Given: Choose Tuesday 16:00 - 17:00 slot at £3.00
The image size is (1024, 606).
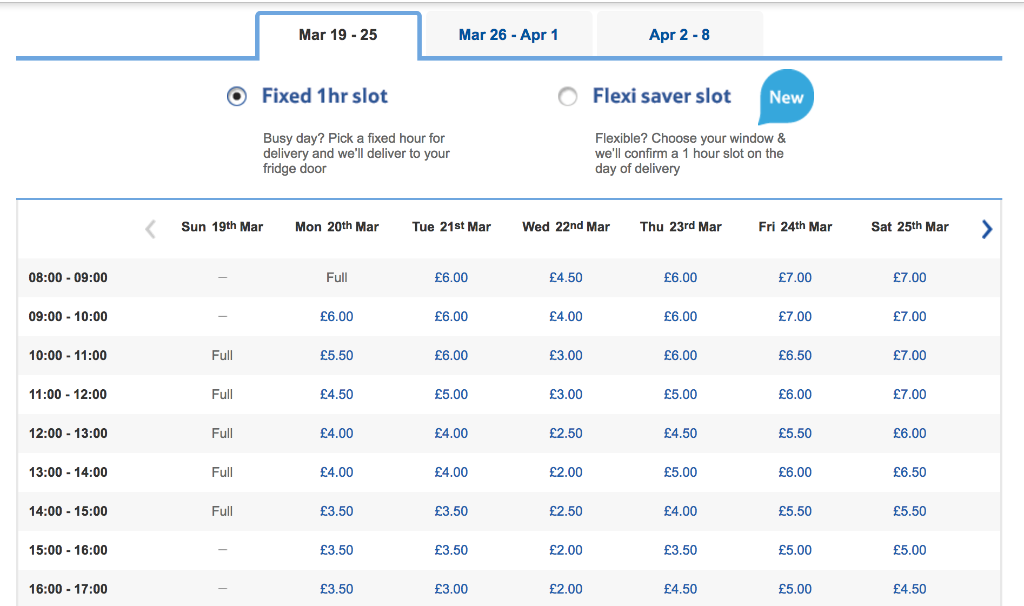Looking at the screenshot, I should pyautogui.click(x=451, y=589).
